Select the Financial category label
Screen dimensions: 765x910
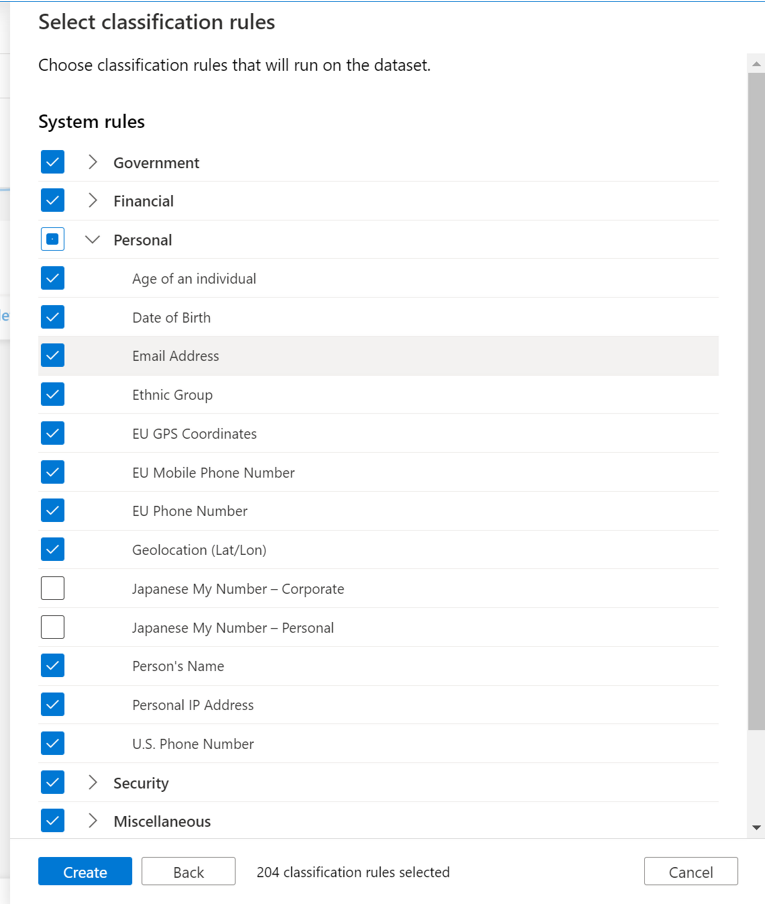[143, 201]
